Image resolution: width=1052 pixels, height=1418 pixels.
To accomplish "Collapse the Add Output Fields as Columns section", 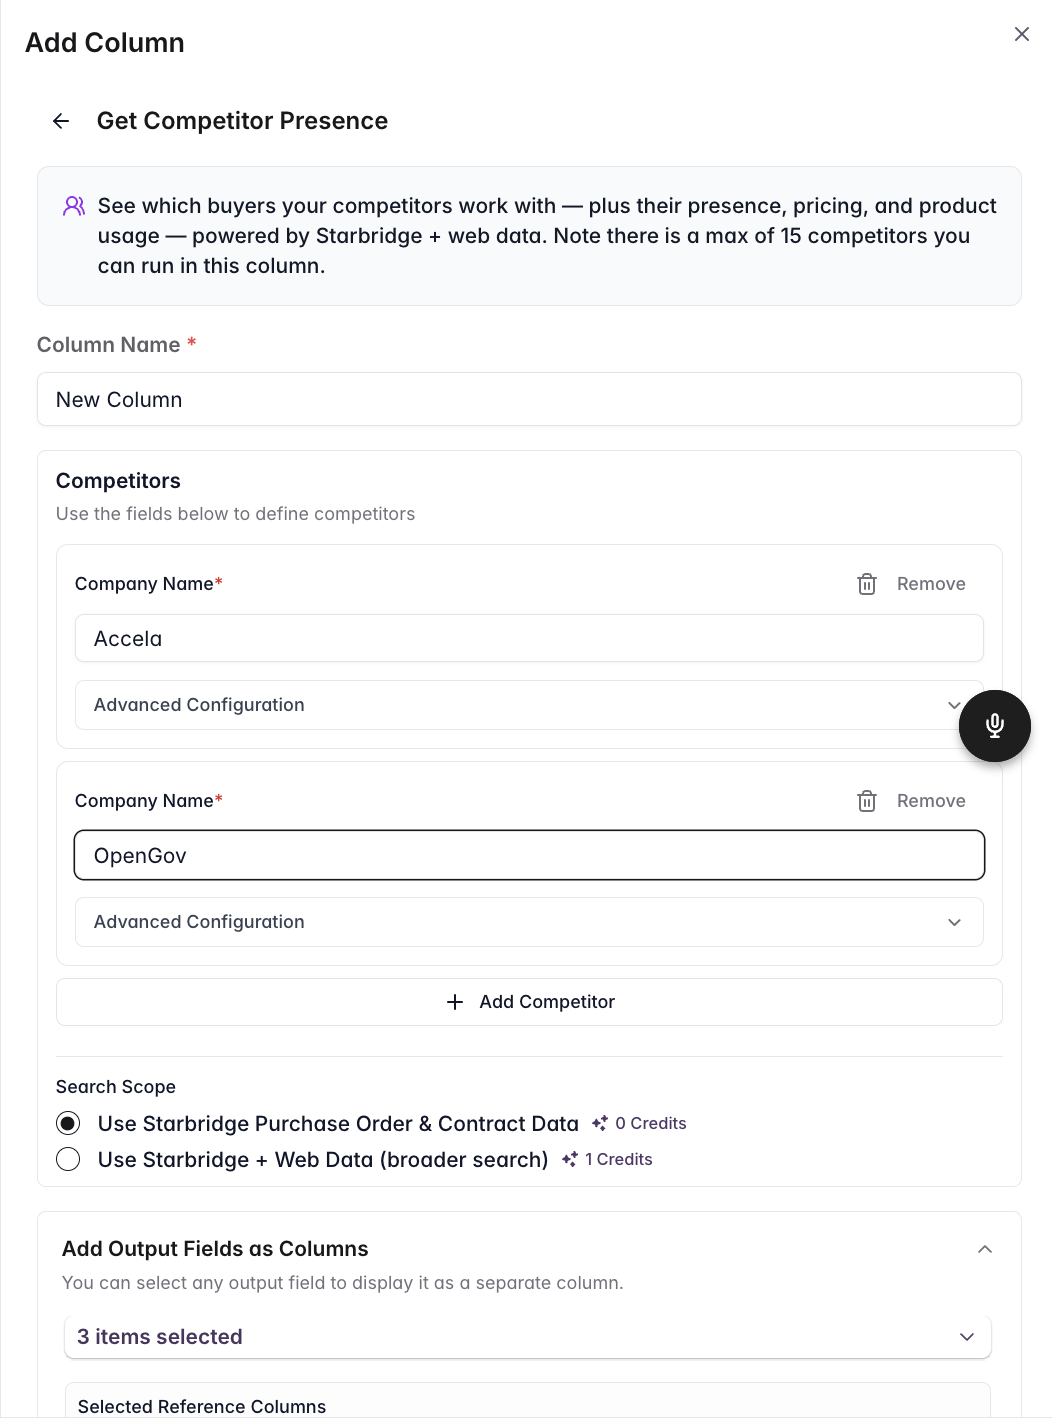I will coord(985,1249).
